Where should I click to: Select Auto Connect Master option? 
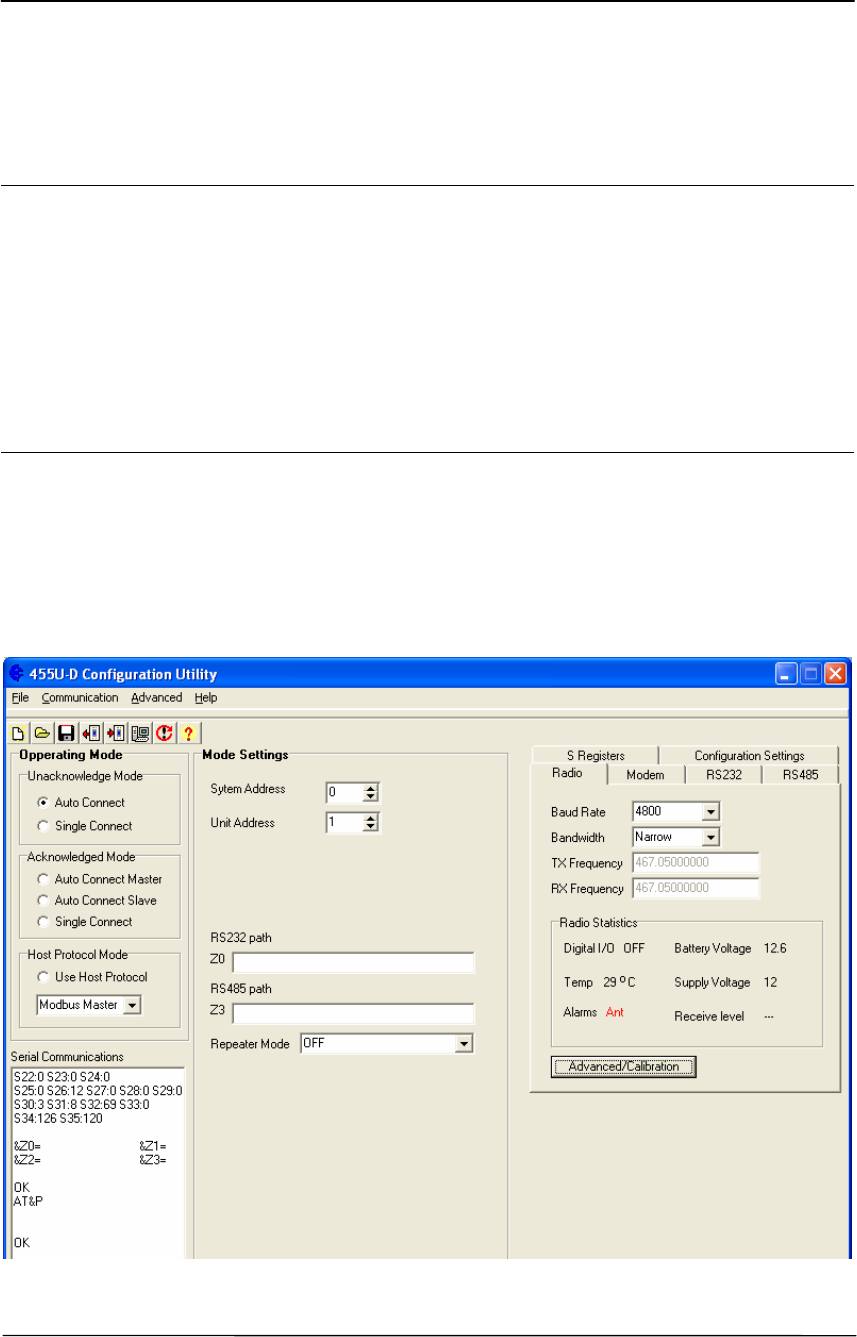(x=98, y=879)
